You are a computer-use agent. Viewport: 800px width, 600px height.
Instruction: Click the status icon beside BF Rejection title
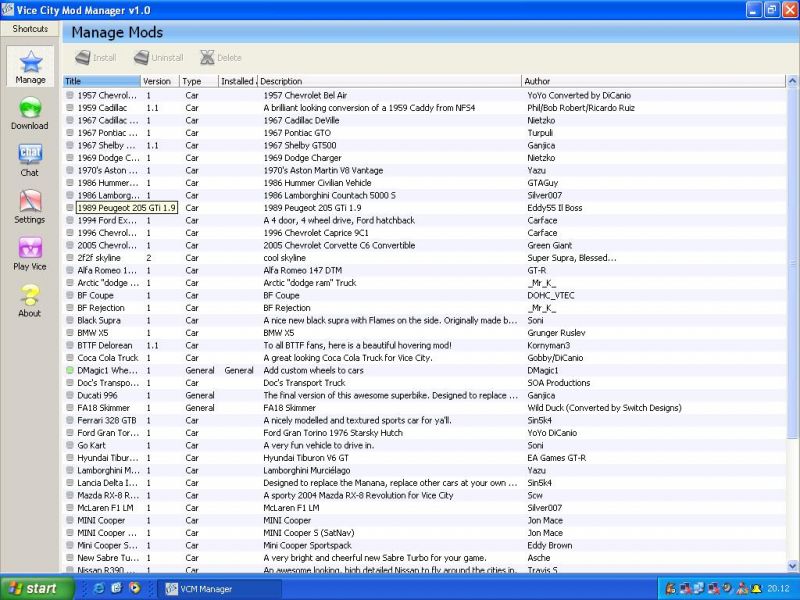pos(70,308)
